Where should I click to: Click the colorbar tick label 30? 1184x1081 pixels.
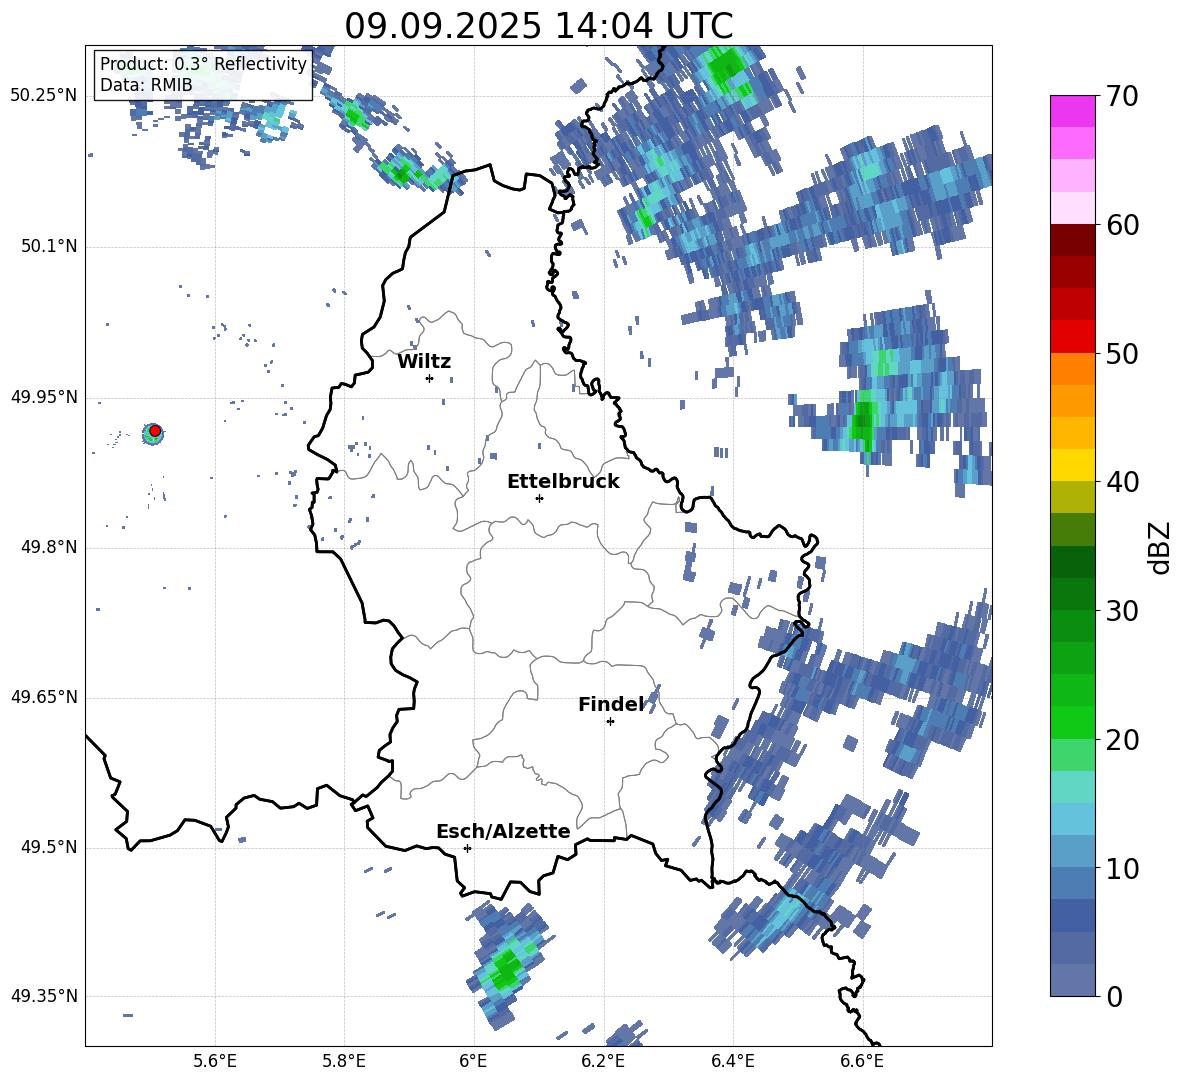click(1122, 611)
